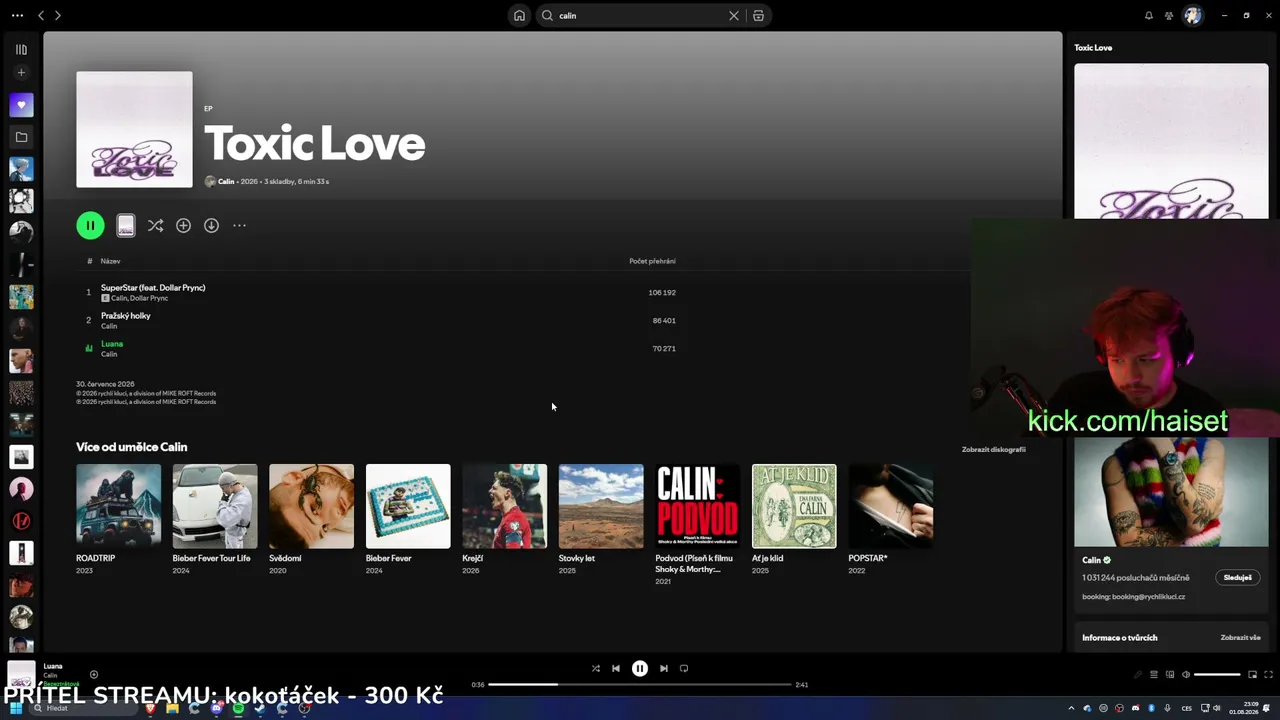Viewport: 1280px width, 720px height.
Task: Pause the Toxic Love EP with green button
Action: pyautogui.click(x=90, y=225)
